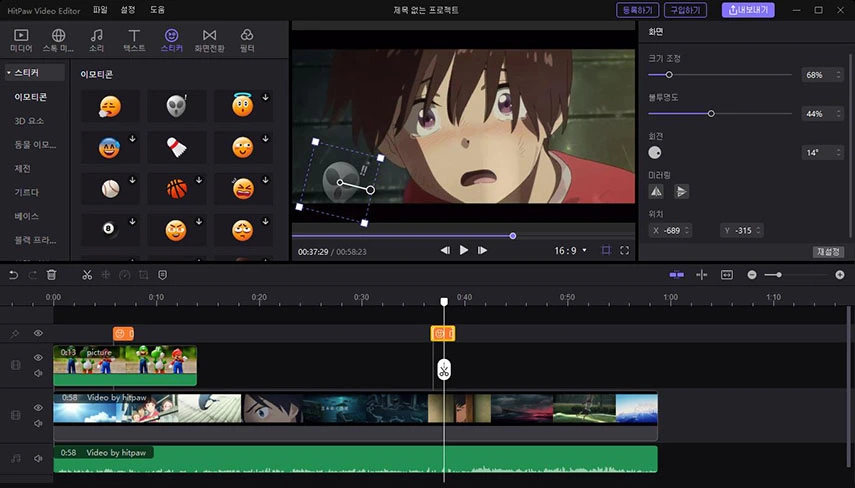This screenshot has height=488, width=855.
Task: Step back one frame in preview
Action: 445,250
